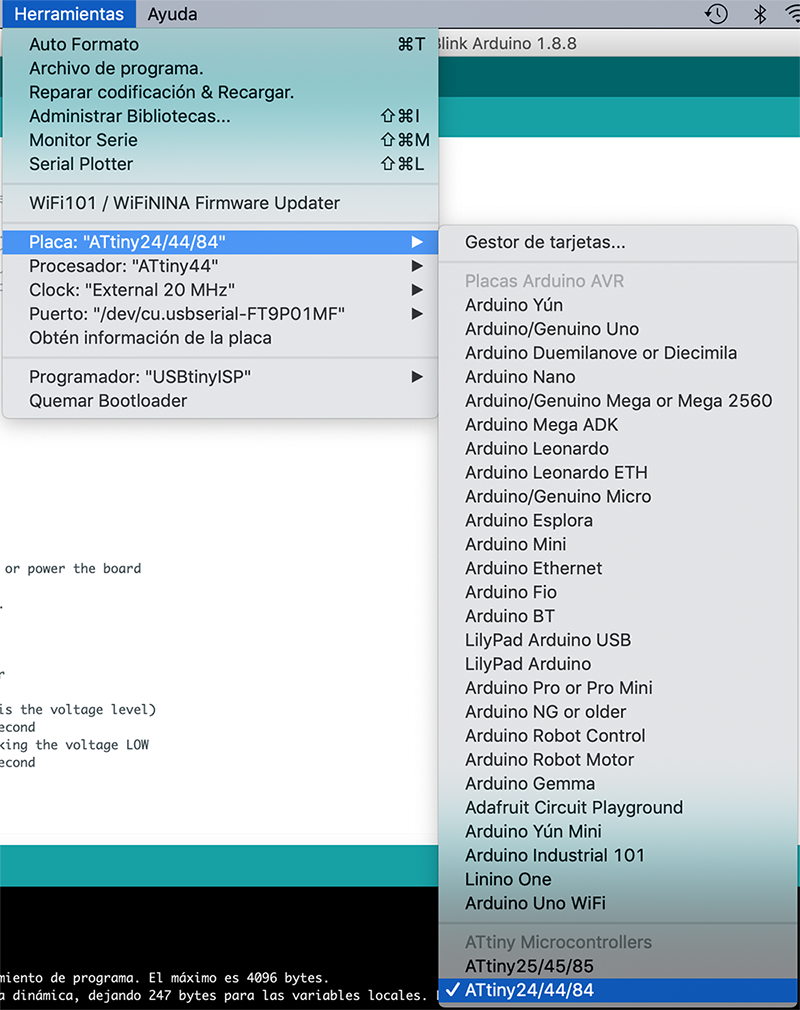Choose LilyPad Arduino USB board

tap(618, 640)
